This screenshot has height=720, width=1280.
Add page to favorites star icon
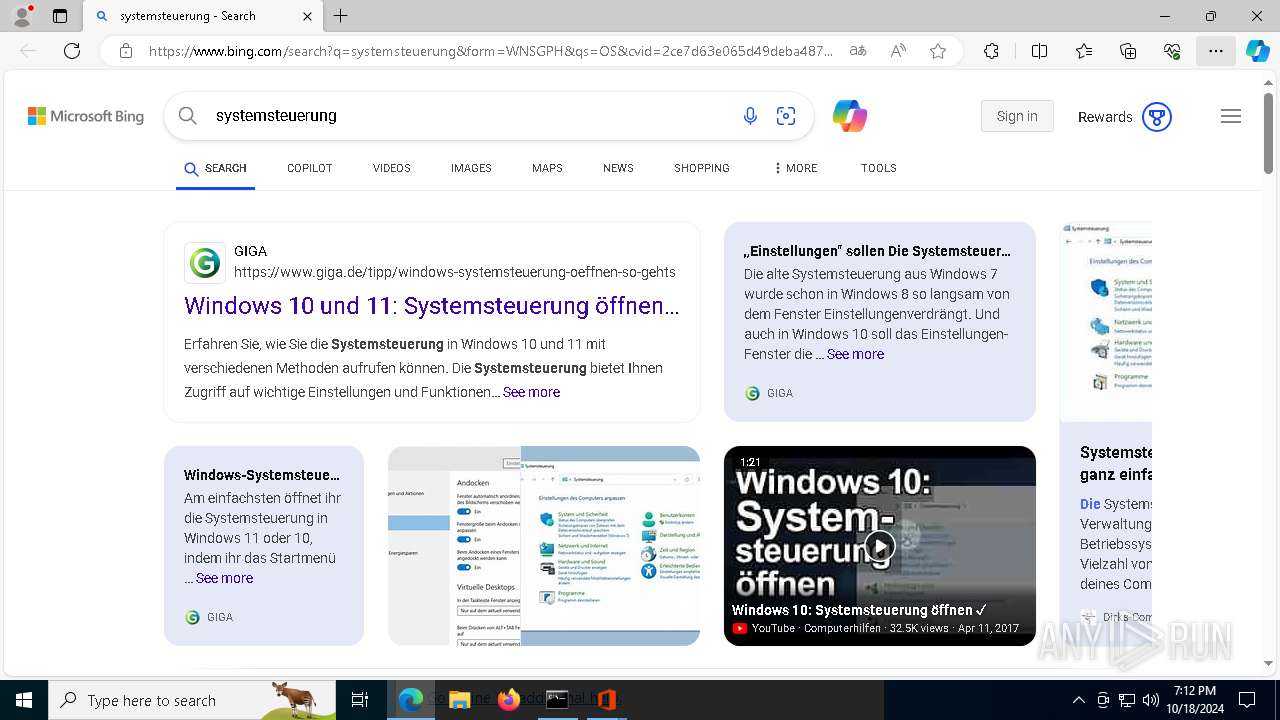(x=938, y=51)
